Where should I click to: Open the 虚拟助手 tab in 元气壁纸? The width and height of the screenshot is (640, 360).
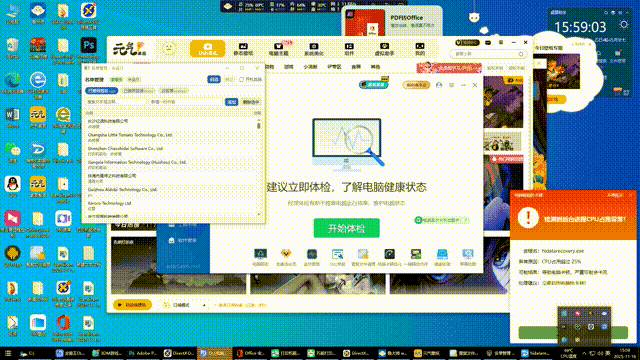(x=384, y=49)
